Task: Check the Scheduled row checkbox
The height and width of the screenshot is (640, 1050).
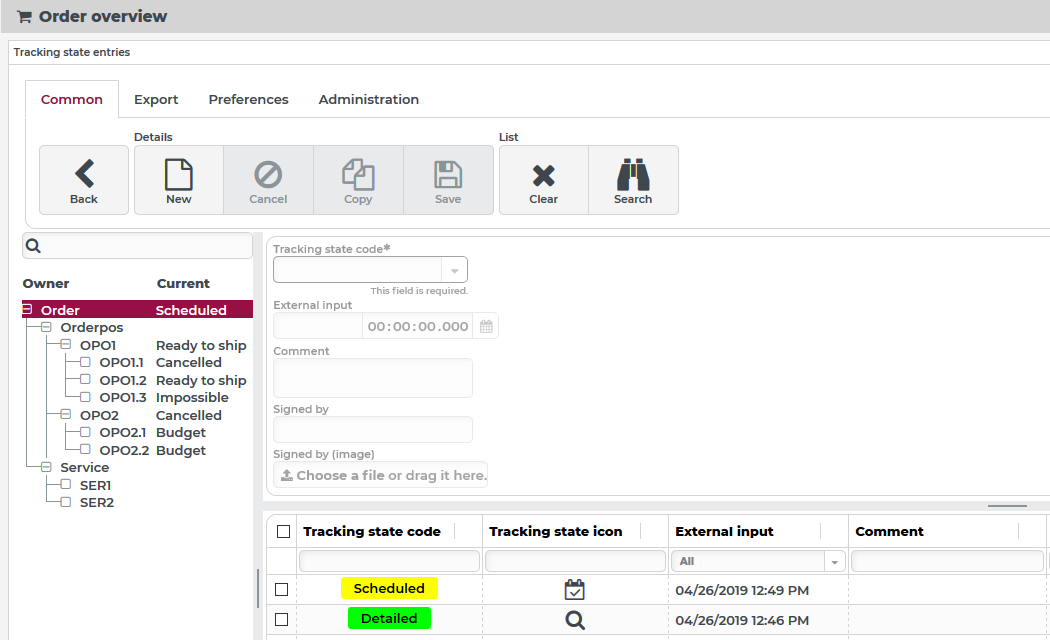Action: point(281,590)
